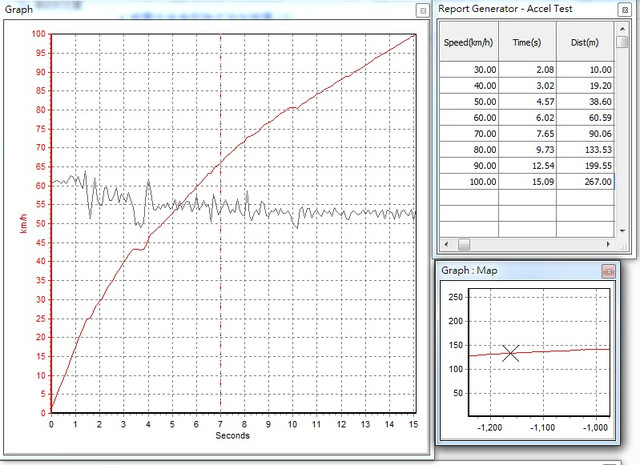
Task: Click the Dist(m) column header
Action: (x=585, y=42)
